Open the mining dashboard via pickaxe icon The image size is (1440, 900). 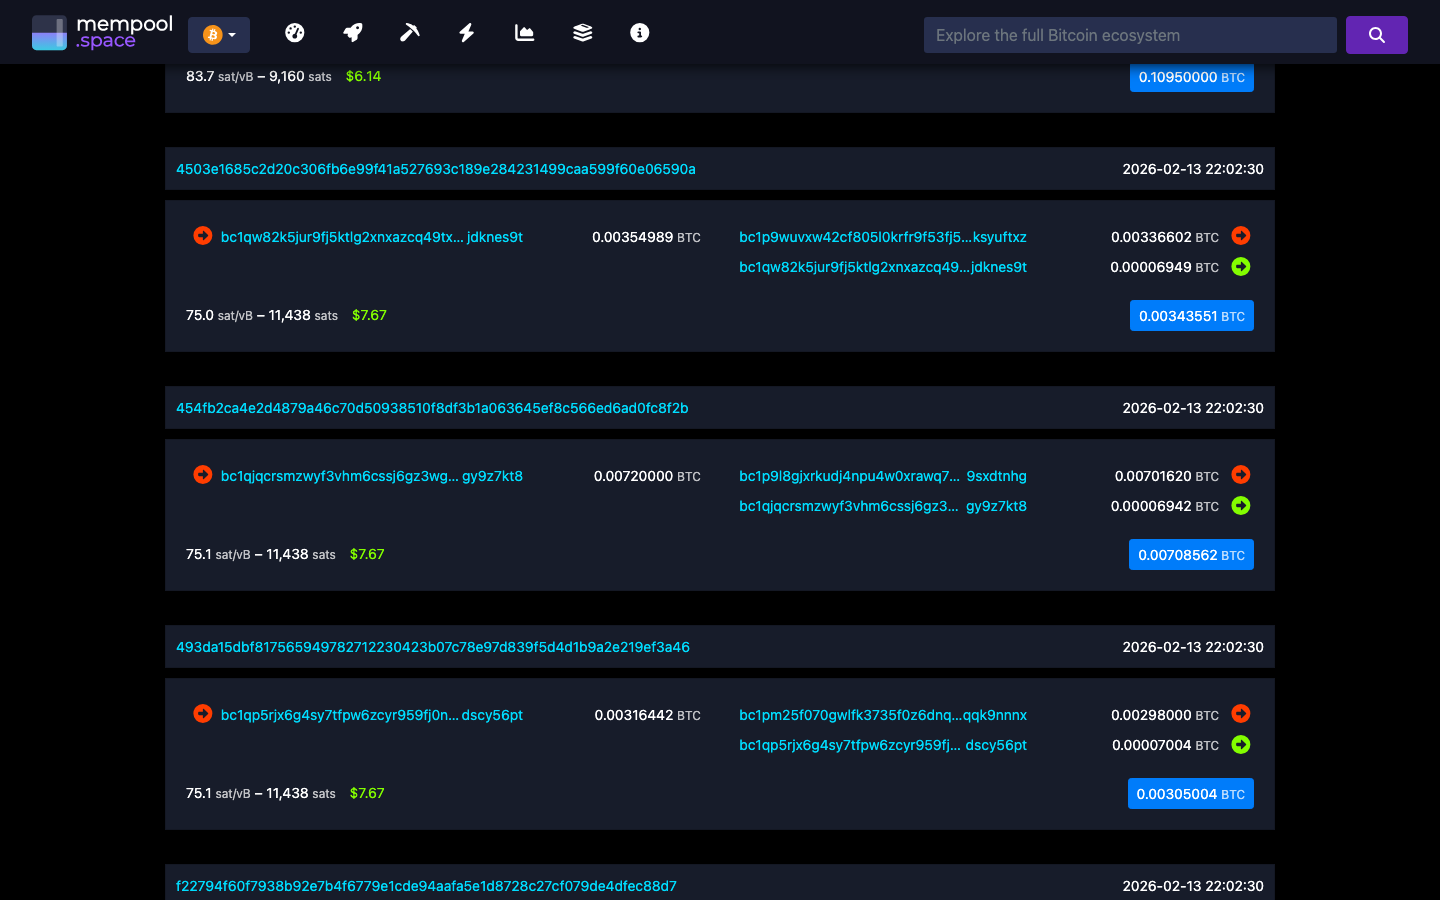pyautogui.click(x=409, y=33)
